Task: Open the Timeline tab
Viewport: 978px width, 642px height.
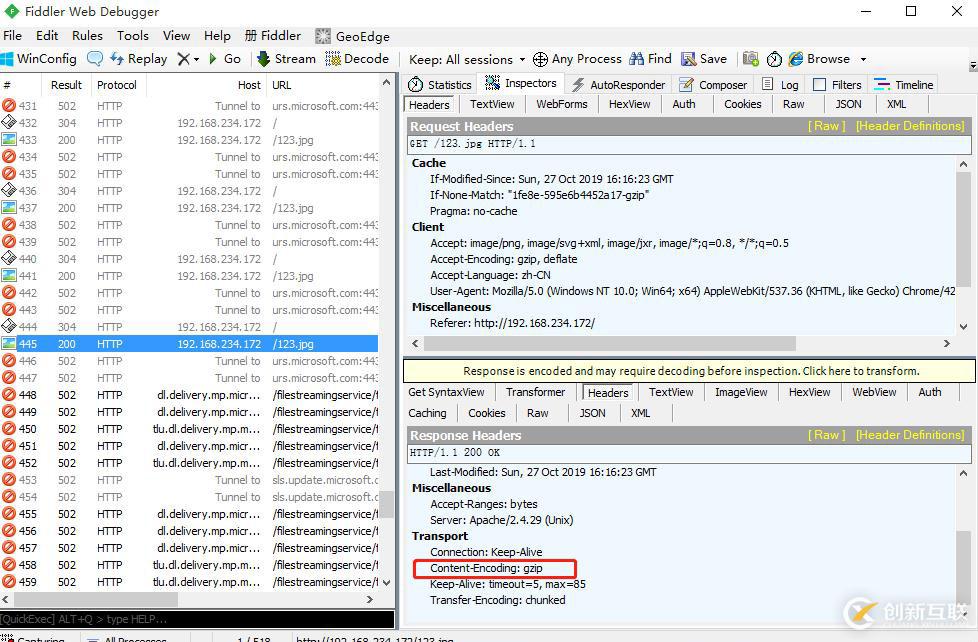Action: 904,84
